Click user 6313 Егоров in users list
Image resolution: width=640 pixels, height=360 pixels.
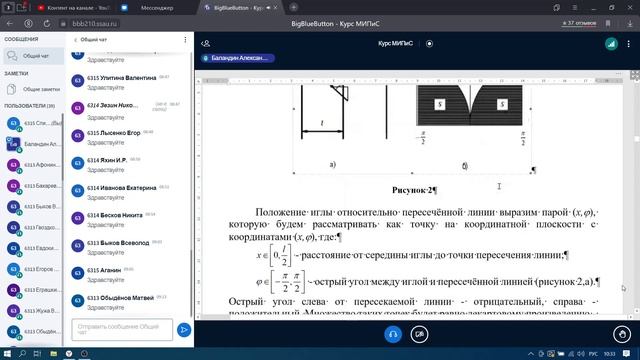(x=33, y=269)
